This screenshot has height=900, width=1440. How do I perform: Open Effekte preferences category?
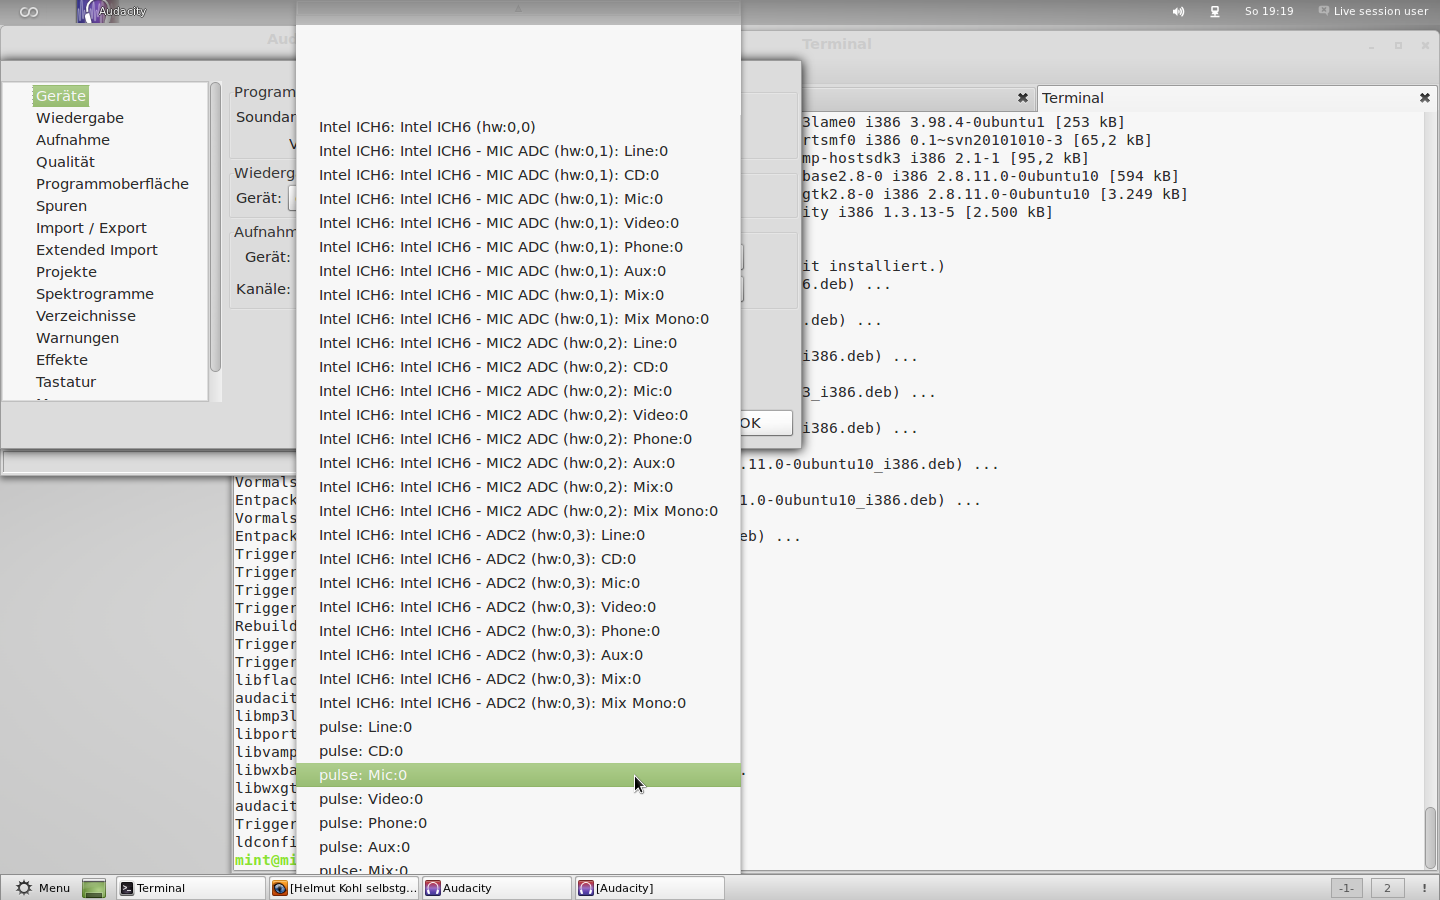point(62,360)
